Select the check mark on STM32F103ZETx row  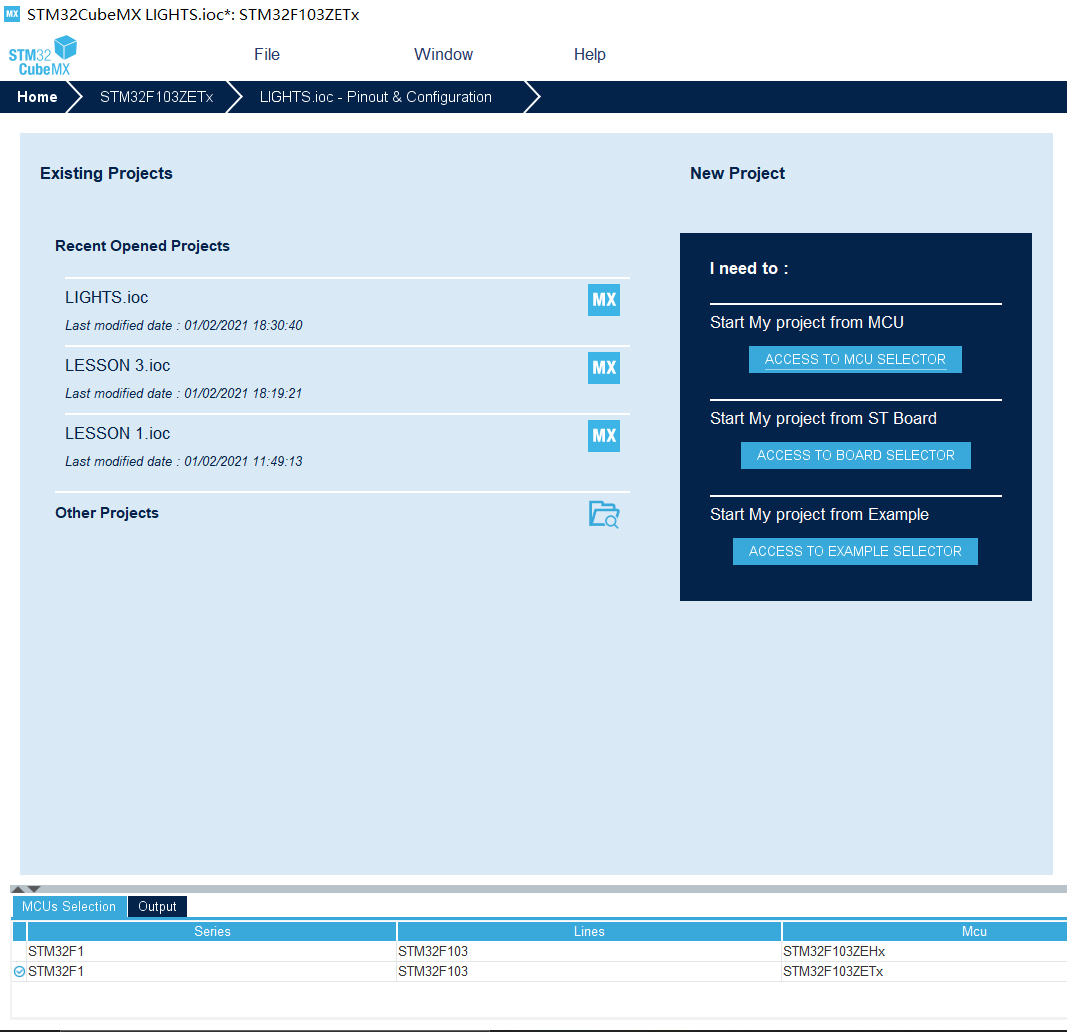19,971
